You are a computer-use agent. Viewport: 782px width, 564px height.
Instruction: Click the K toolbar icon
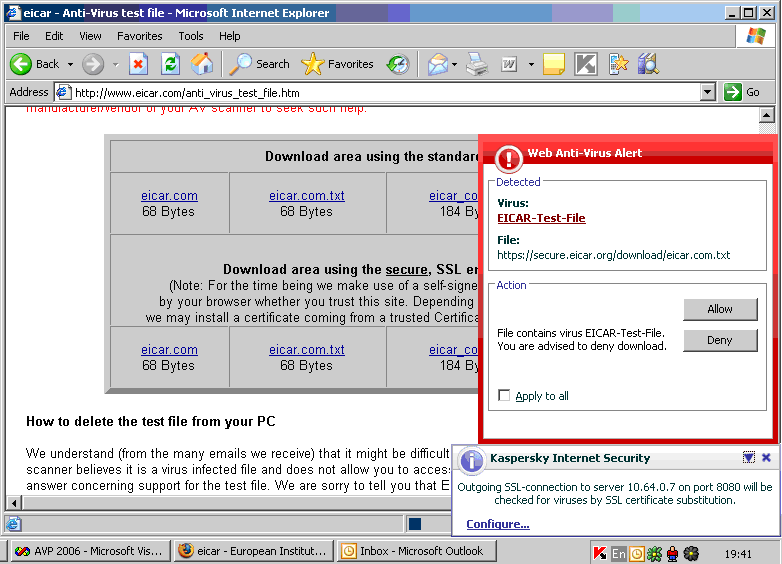pyautogui.click(x=586, y=64)
